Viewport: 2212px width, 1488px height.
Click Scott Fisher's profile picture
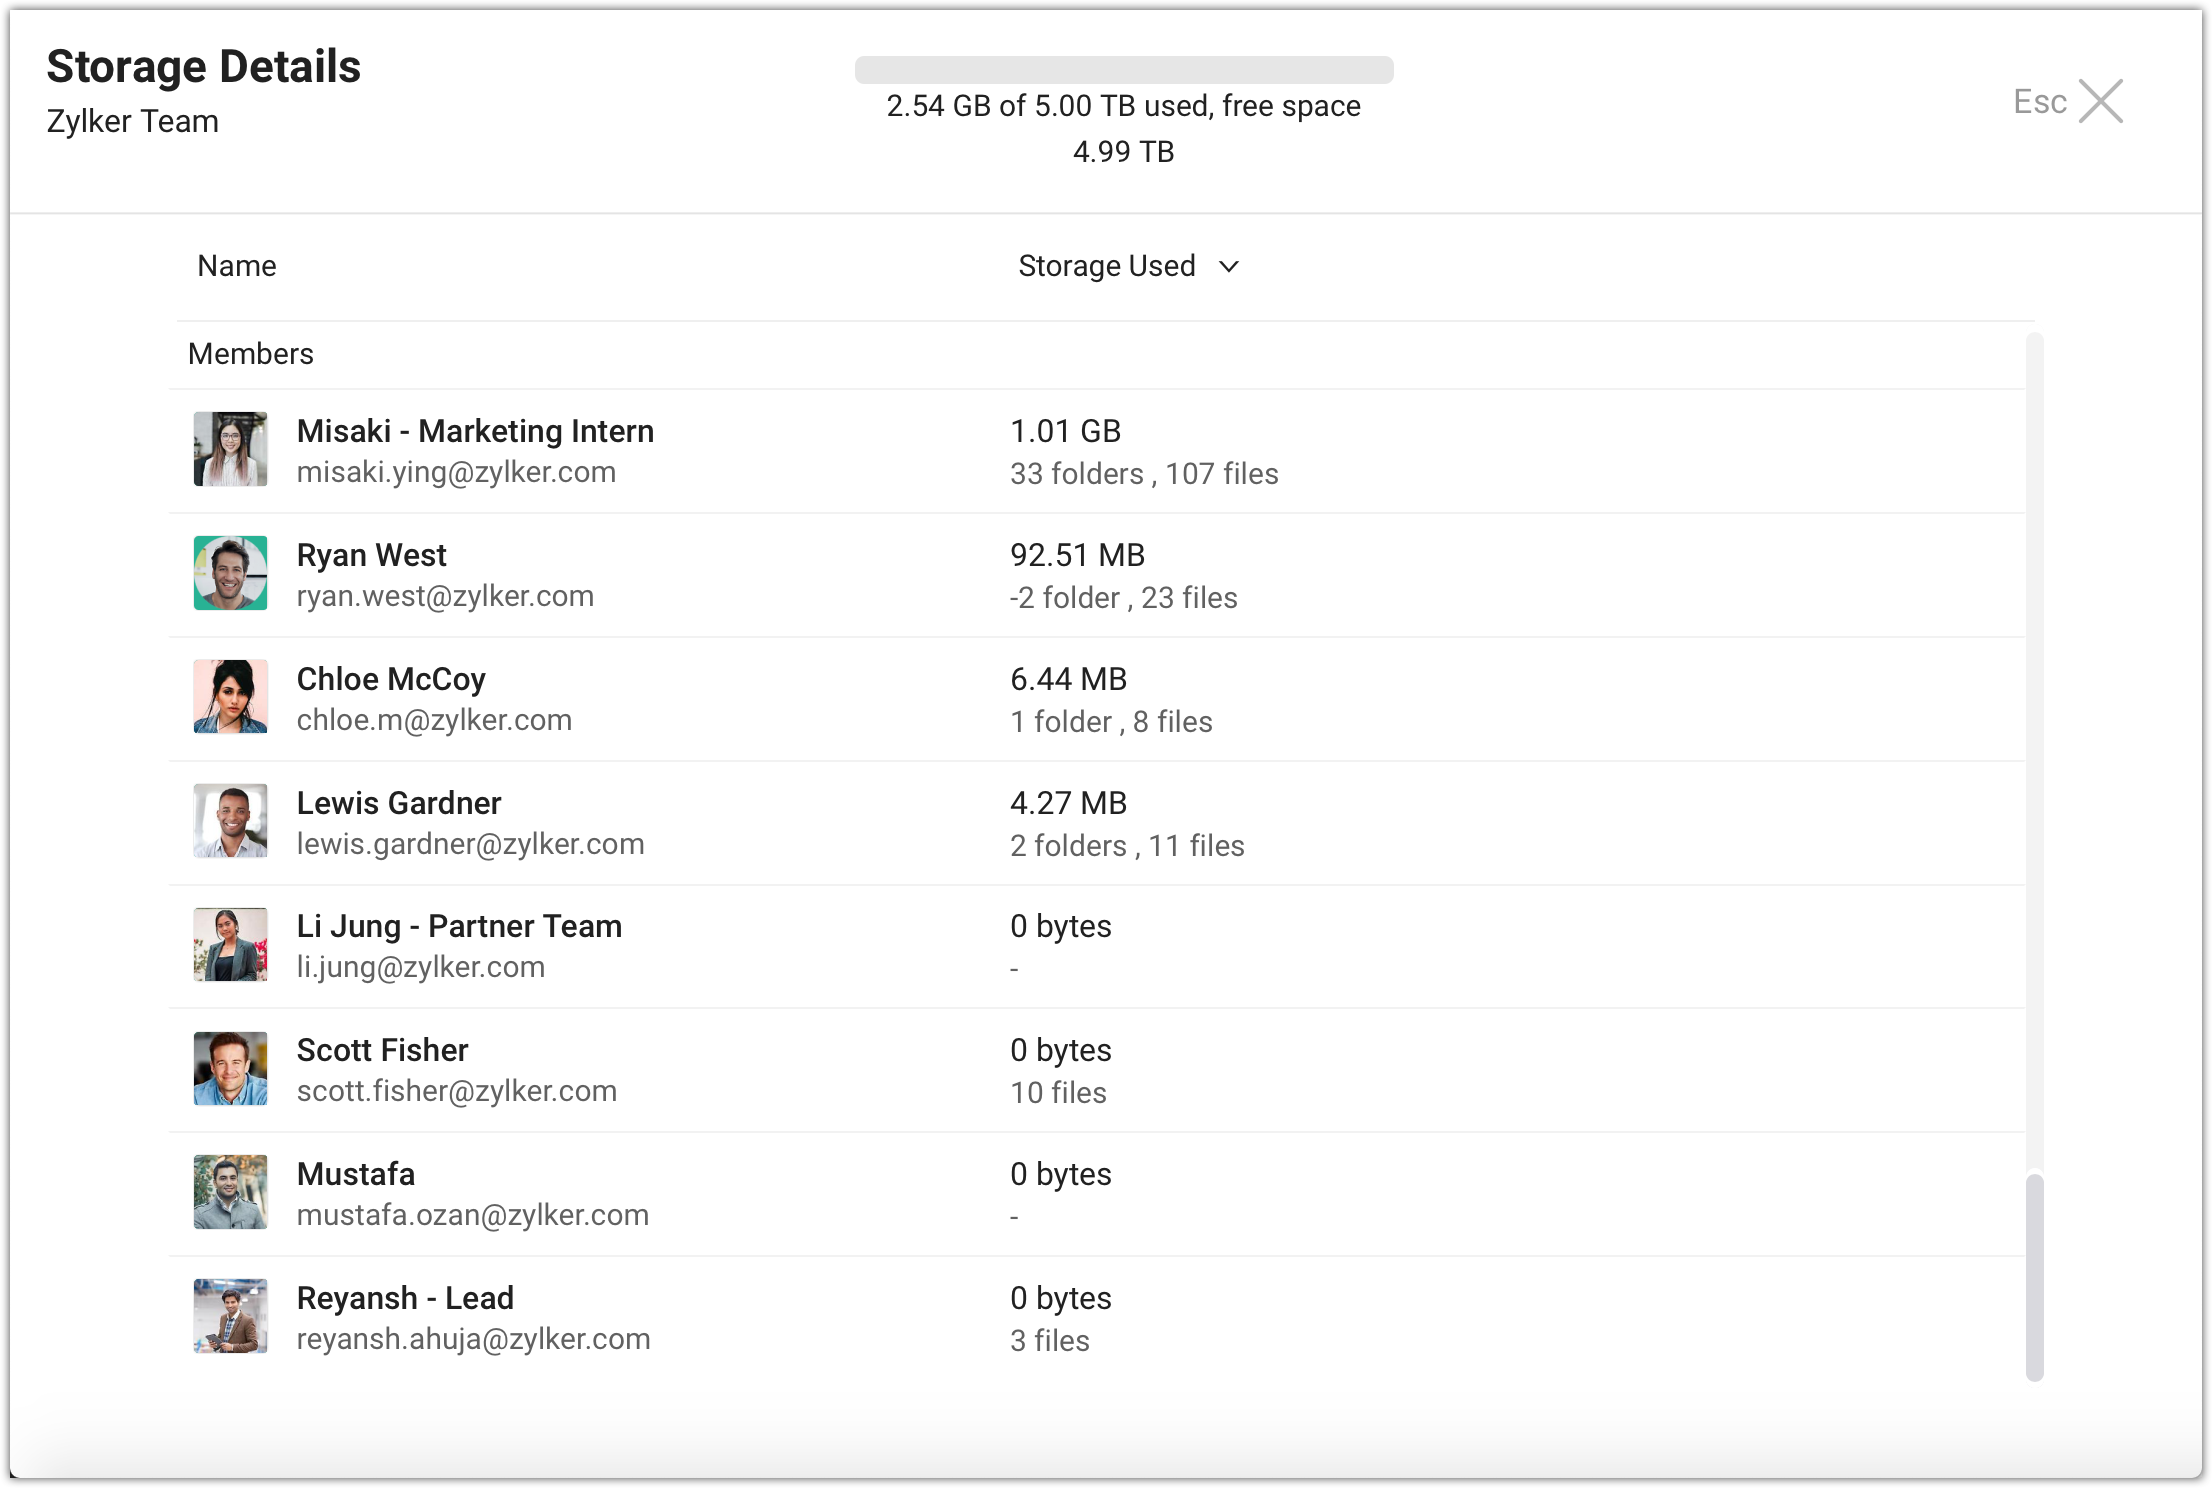230,1069
